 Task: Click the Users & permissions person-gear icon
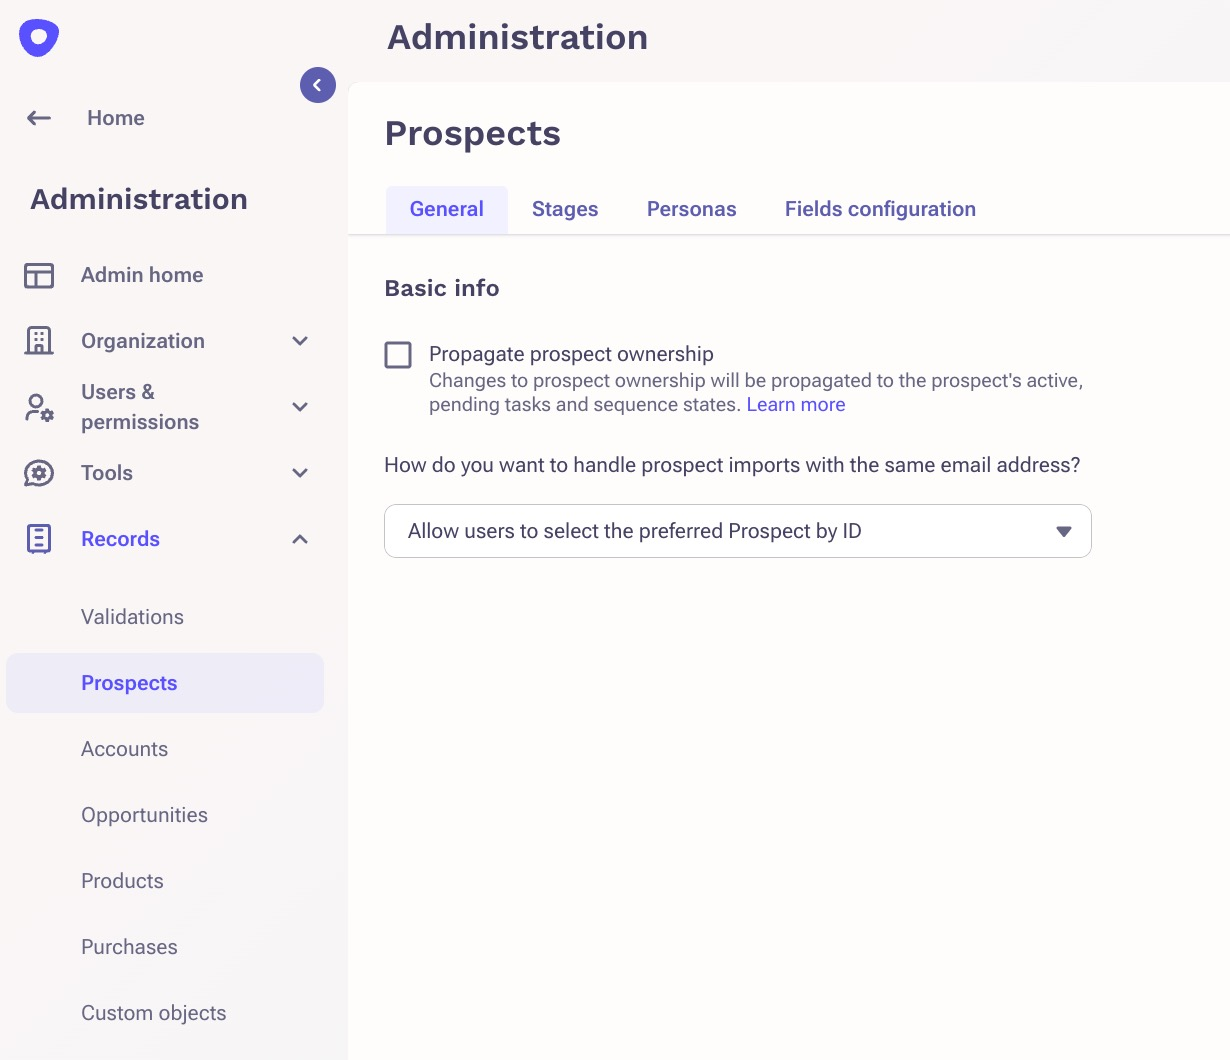pyautogui.click(x=39, y=407)
